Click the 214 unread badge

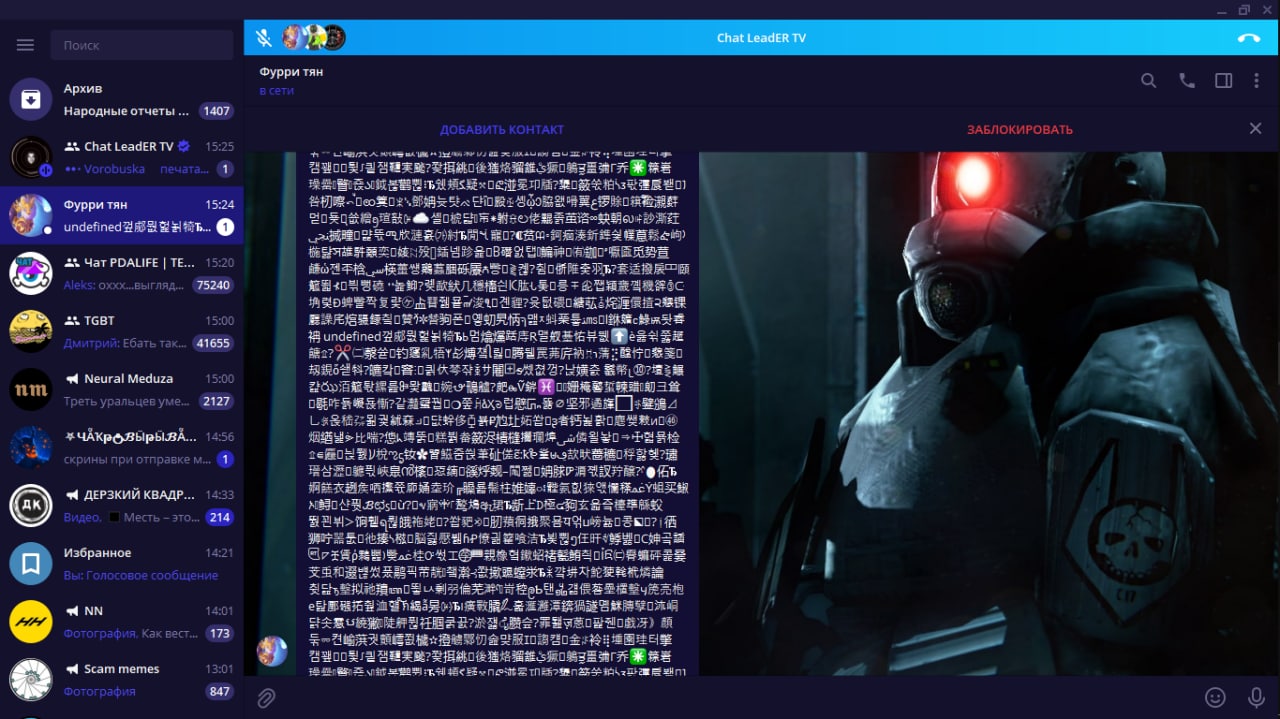219,517
